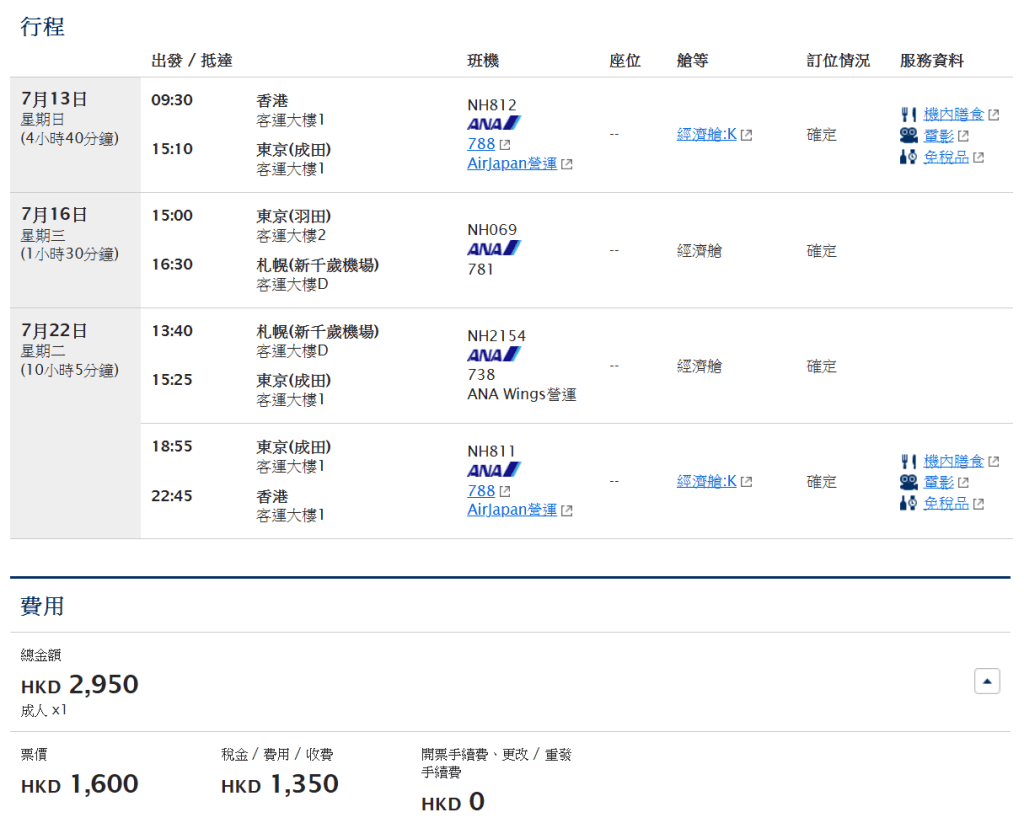Screen dimensions: 1024x823
Task: Click fork and knife icon for NH811
Action: [908, 461]
